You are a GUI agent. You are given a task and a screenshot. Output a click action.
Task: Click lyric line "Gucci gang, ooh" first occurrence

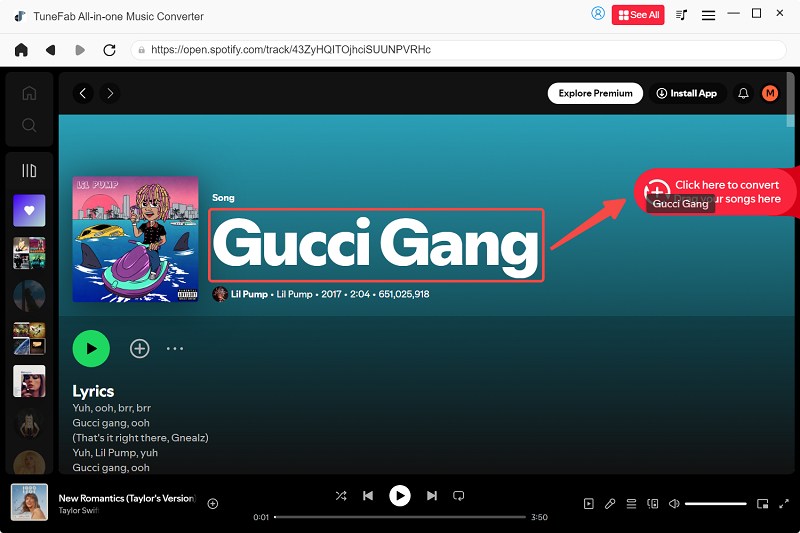(111, 423)
